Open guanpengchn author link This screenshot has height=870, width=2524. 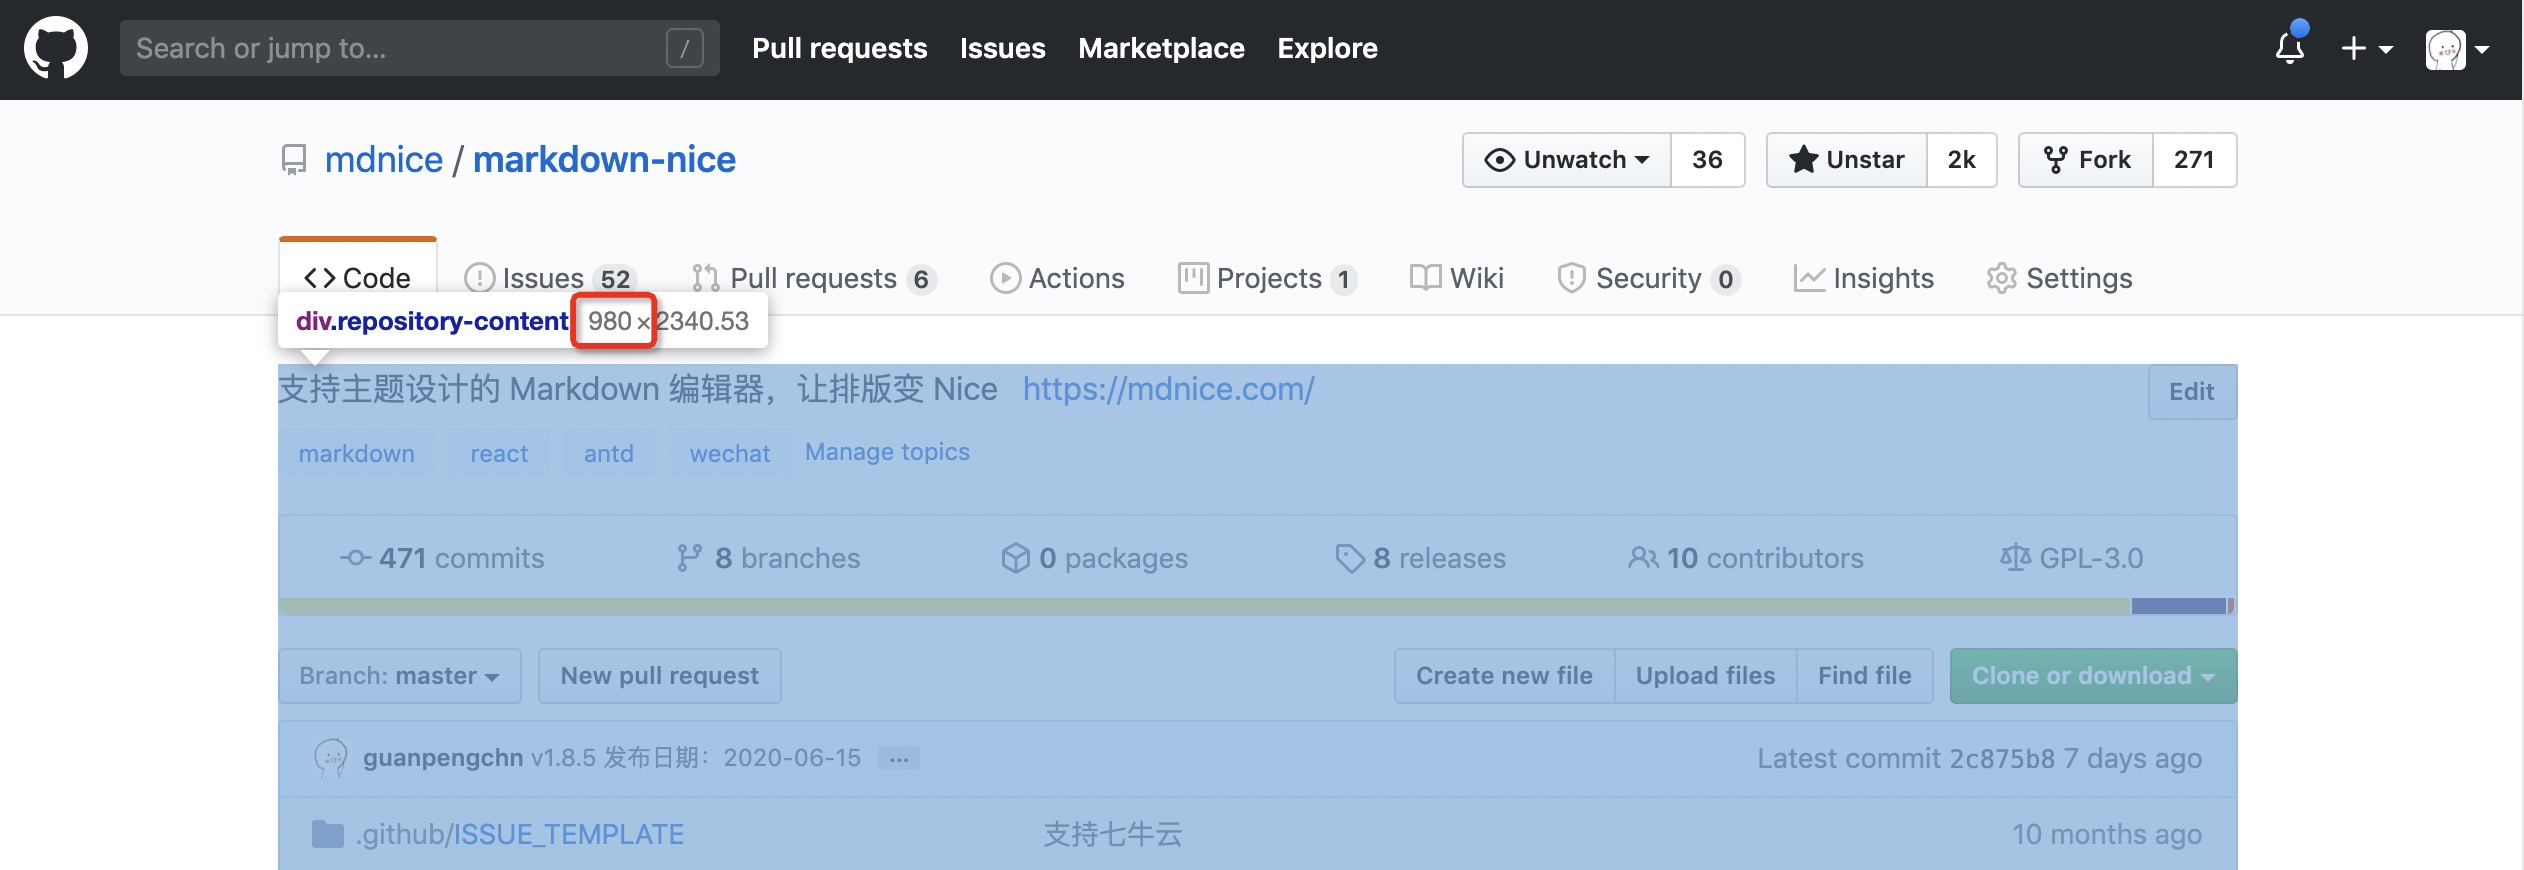(x=443, y=758)
